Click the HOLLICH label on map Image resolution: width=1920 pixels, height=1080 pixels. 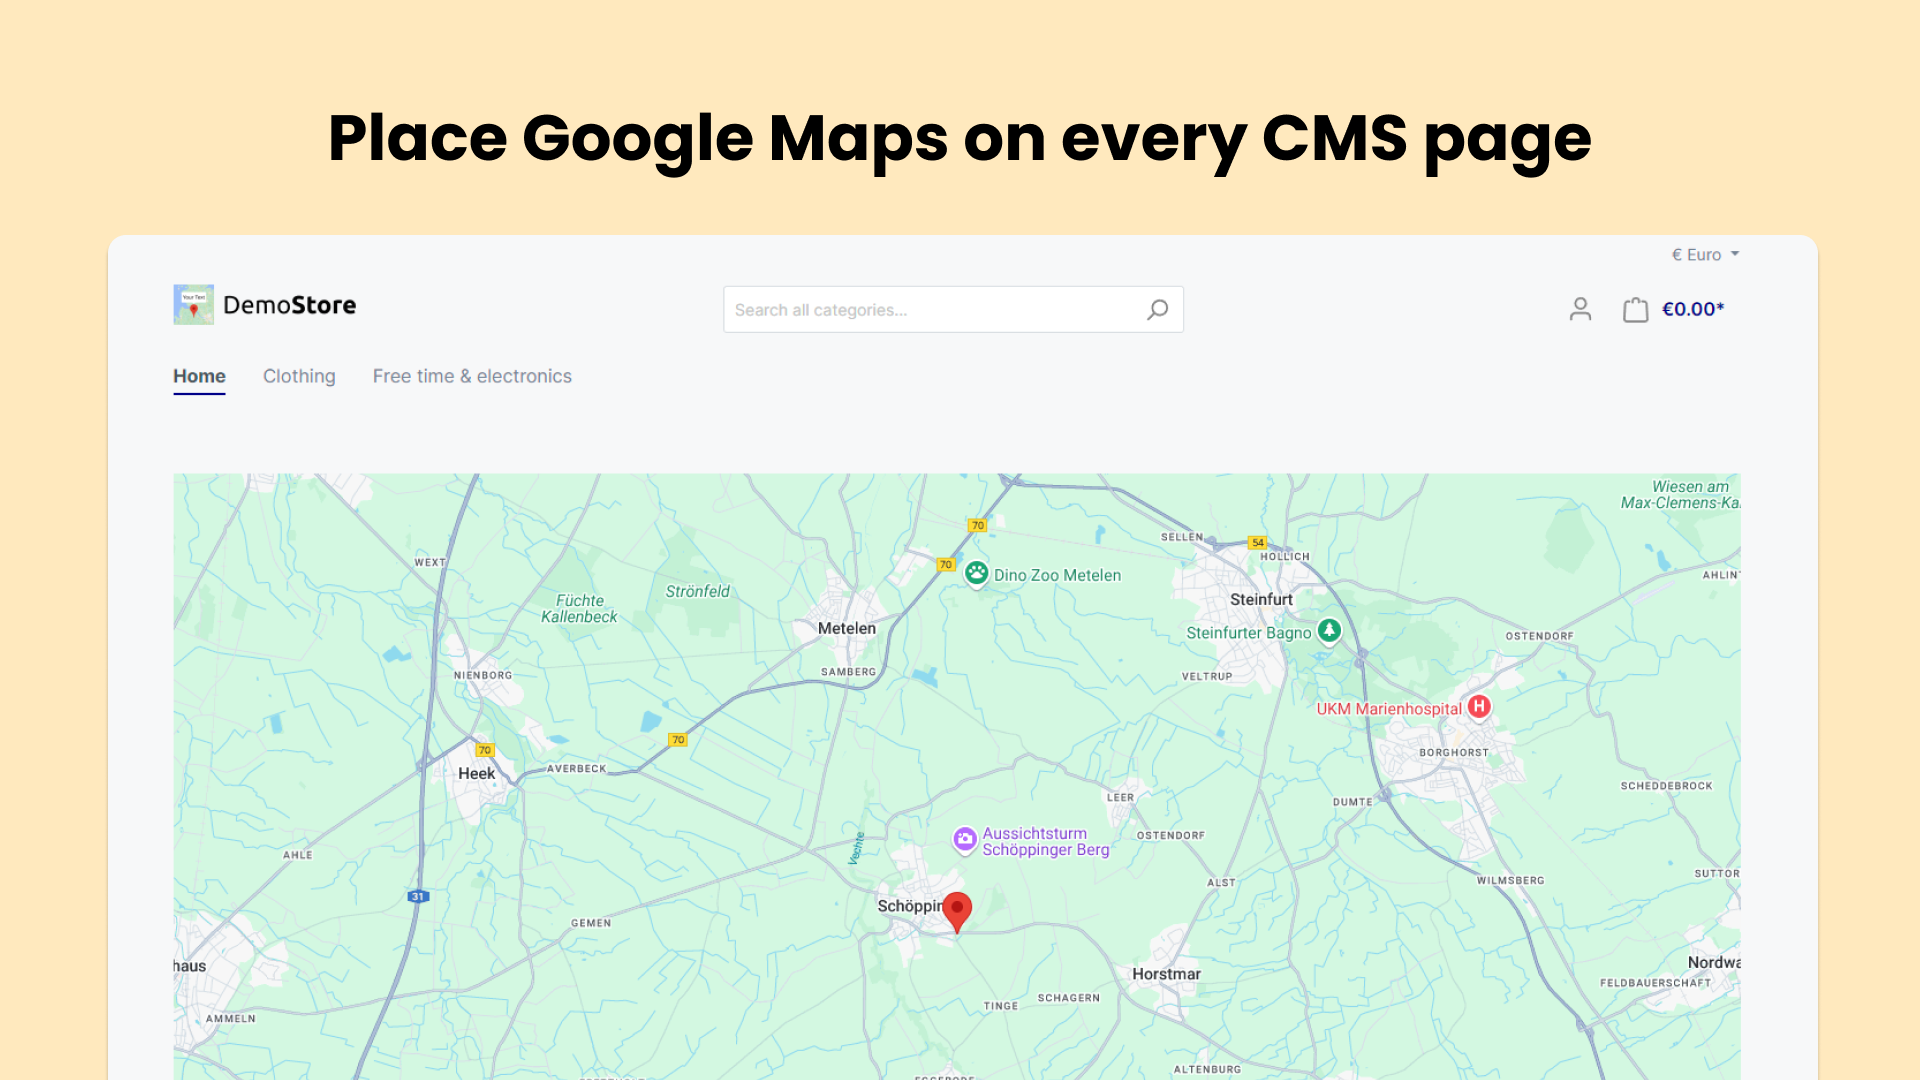1285,556
